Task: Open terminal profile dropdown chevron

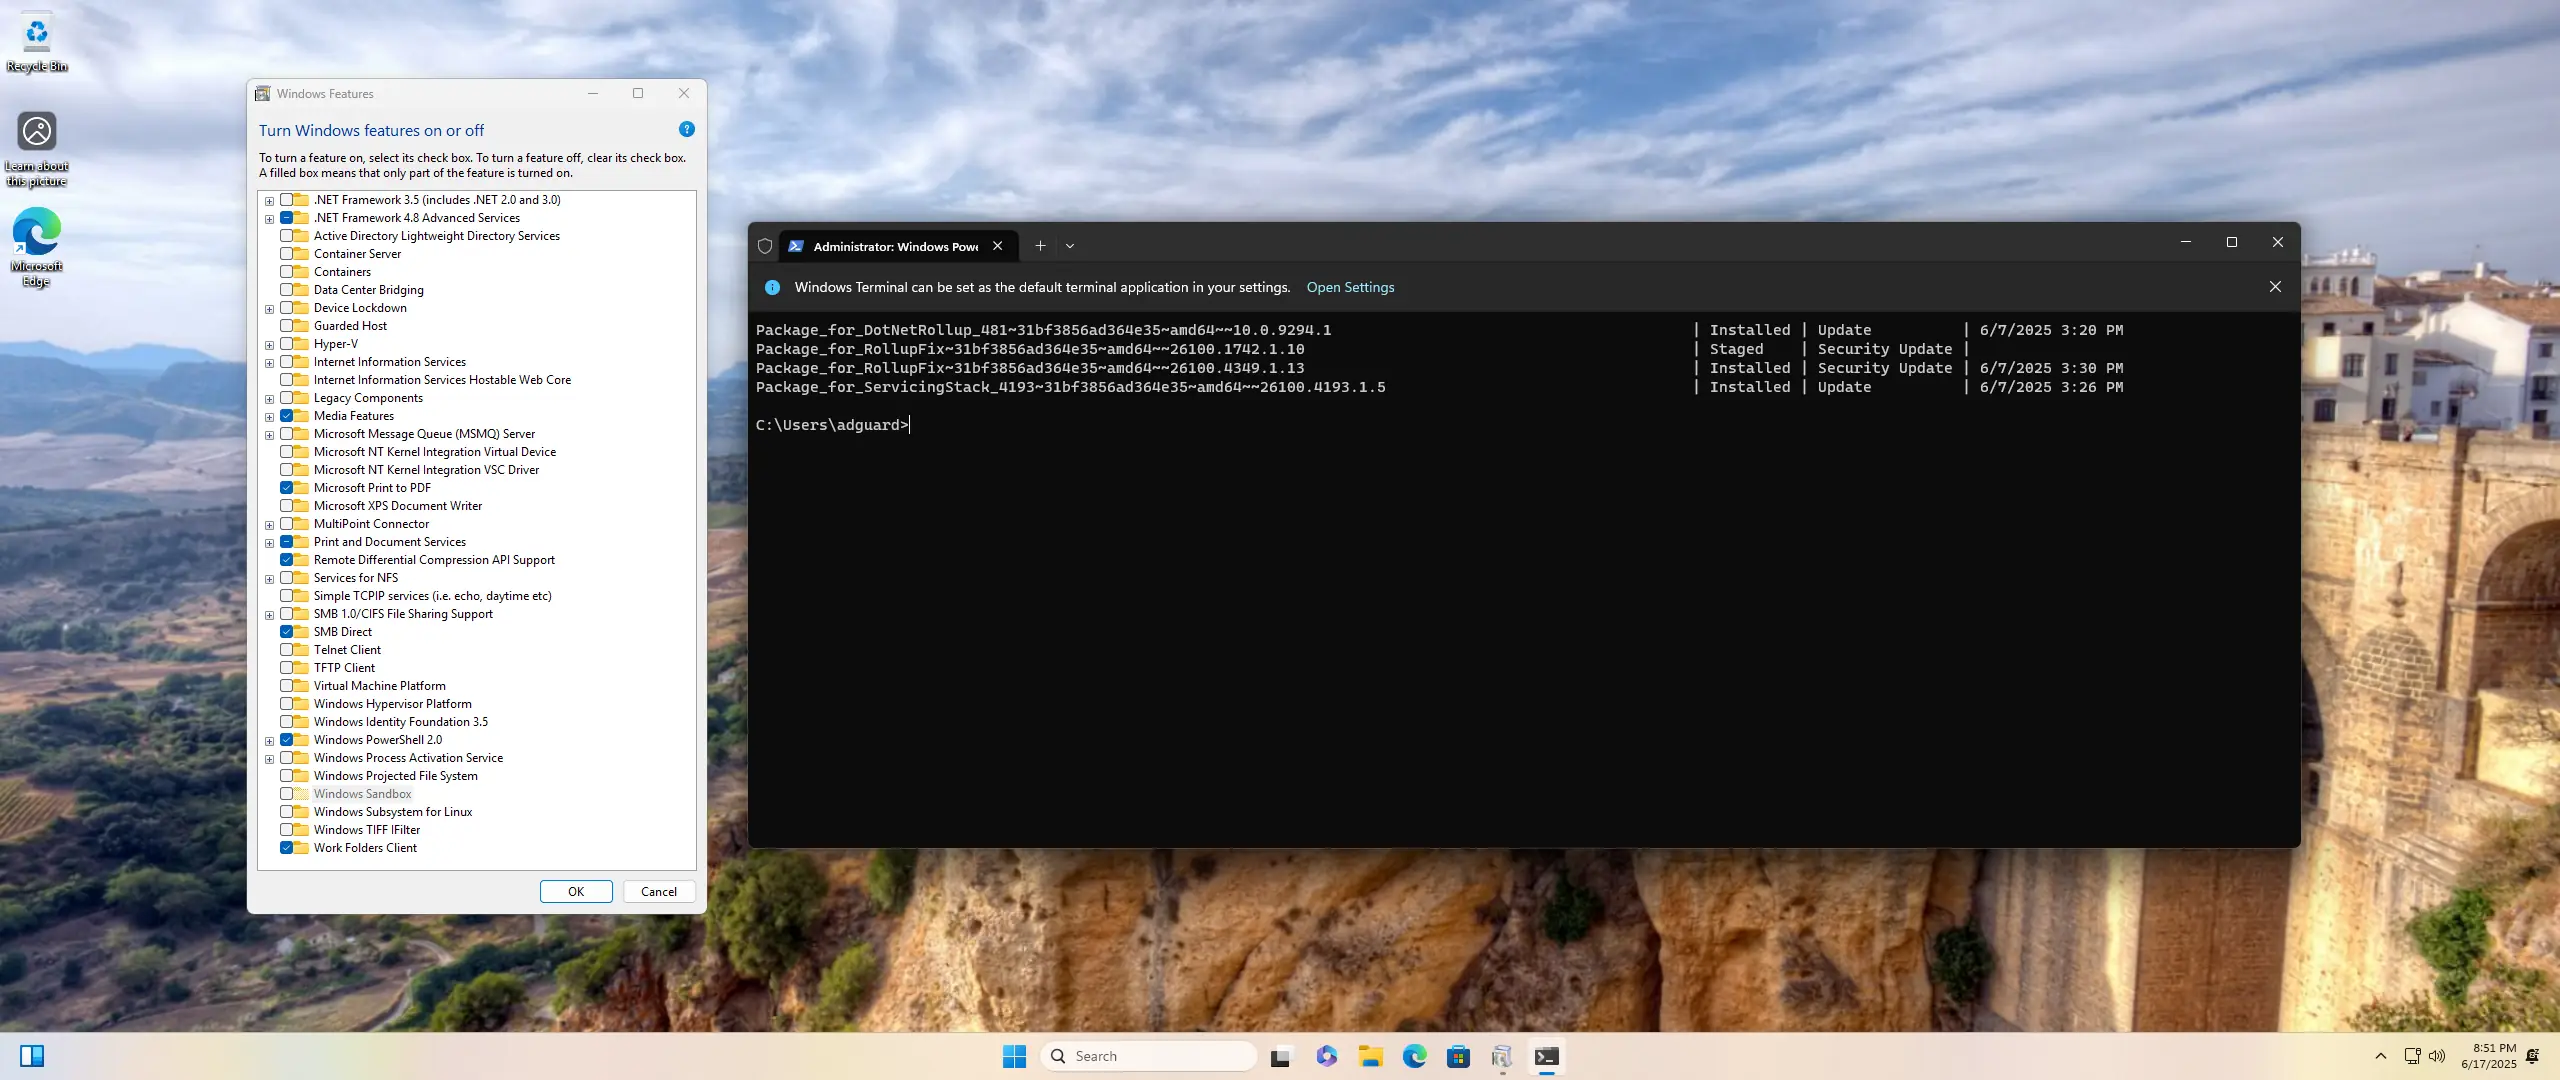Action: pos(1070,246)
